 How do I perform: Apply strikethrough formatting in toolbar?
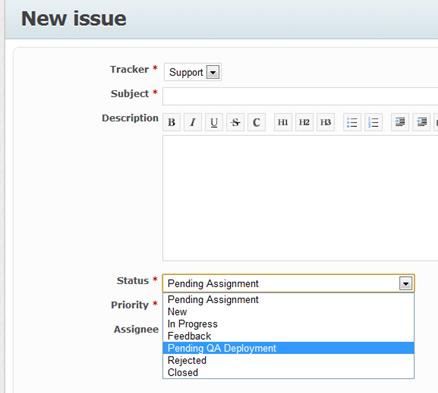tap(235, 122)
